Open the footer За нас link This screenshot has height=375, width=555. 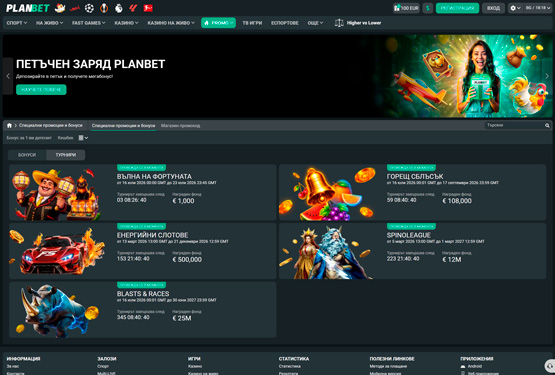pos(13,366)
